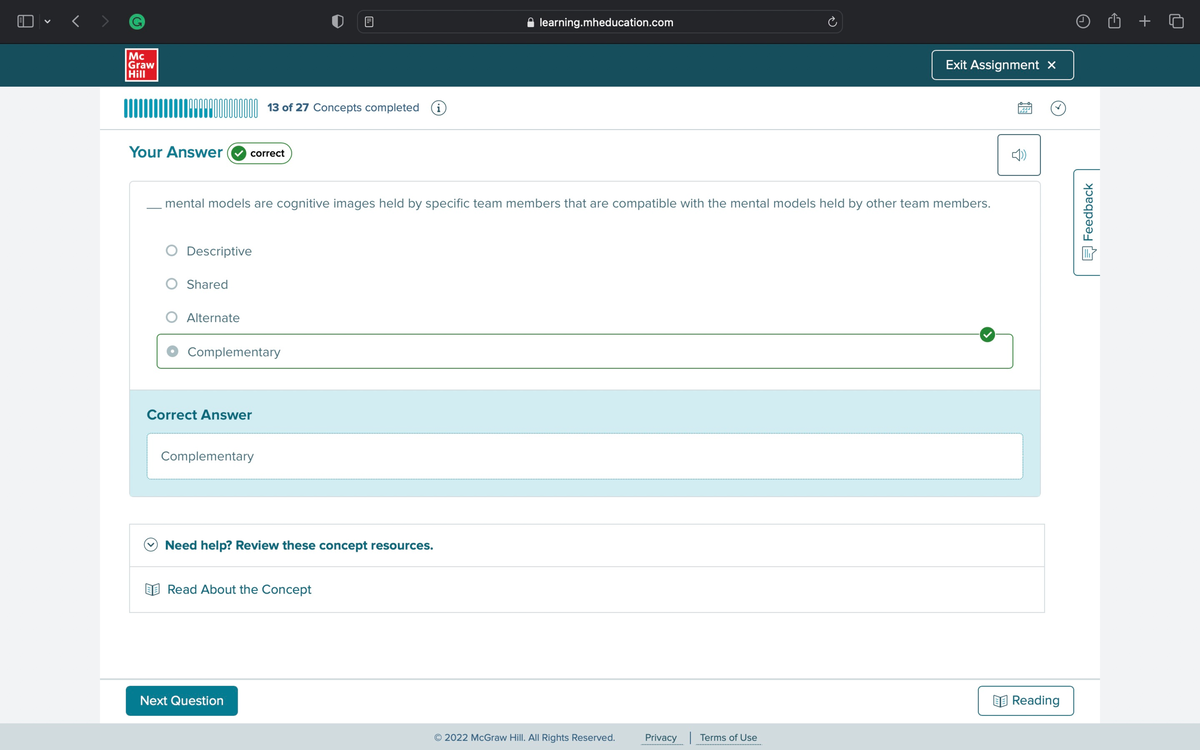Reload the page using refresh icon

click(x=830, y=22)
